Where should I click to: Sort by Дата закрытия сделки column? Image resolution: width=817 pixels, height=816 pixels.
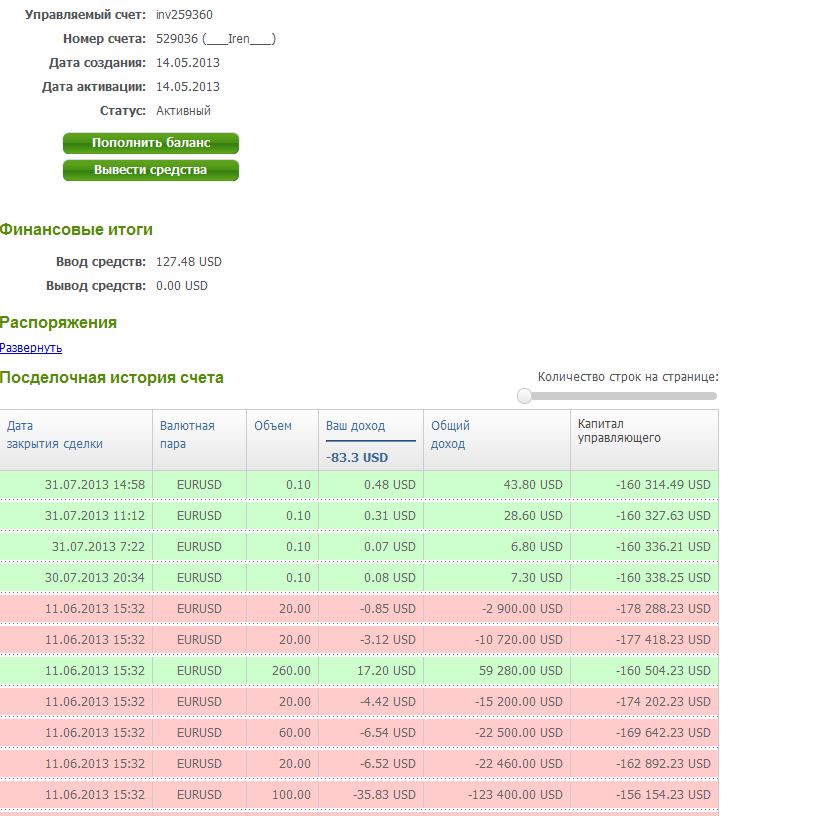click(54, 435)
